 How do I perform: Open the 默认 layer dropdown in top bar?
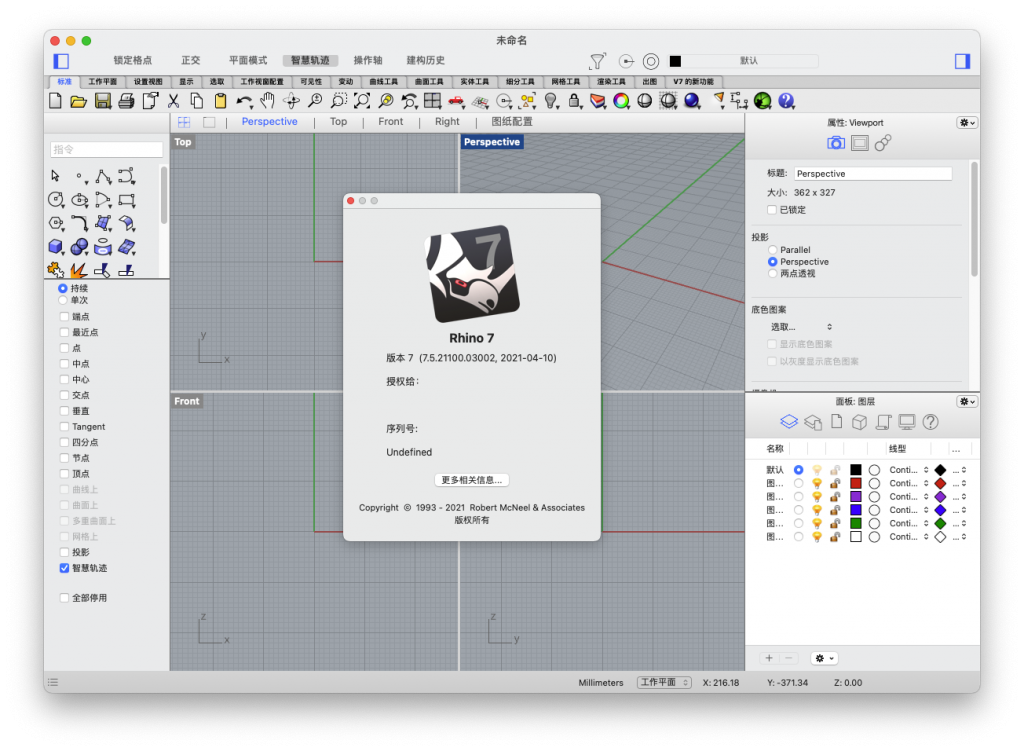[x=750, y=61]
